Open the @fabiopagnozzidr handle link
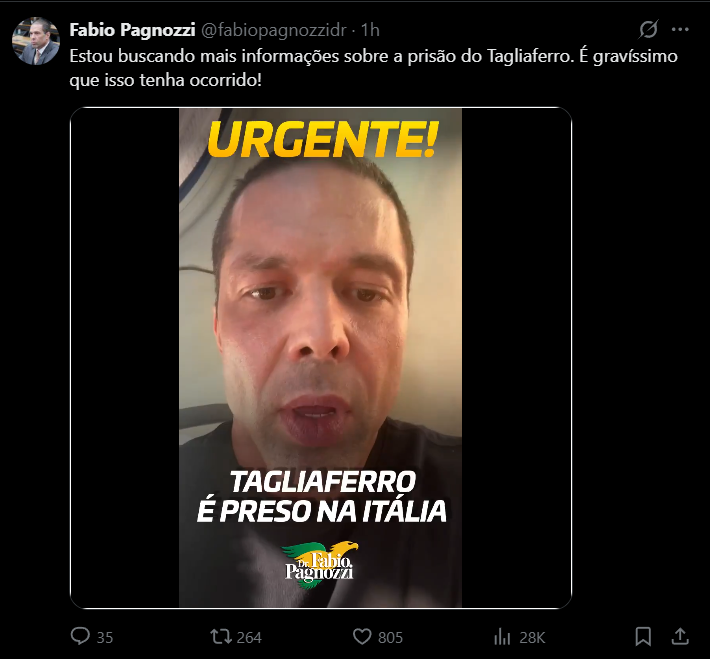Viewport: 710px width, 659px height. [x=273, y=30]
